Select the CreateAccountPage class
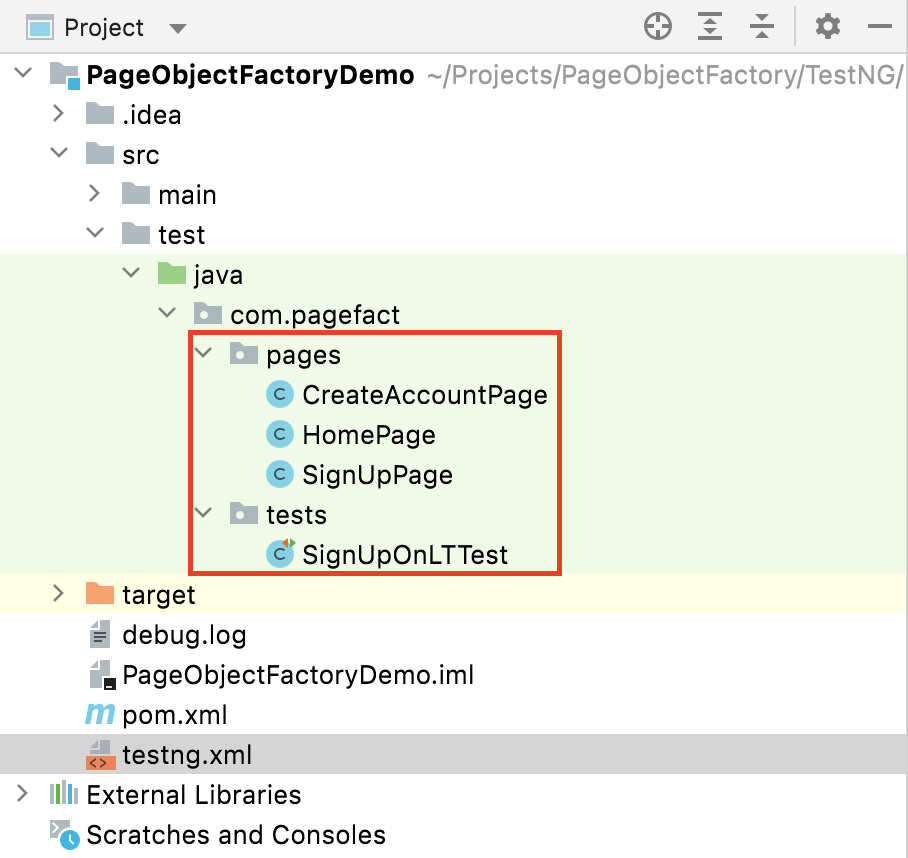The width and height of the screenshot is (908, 858). (x=424, y=395)
